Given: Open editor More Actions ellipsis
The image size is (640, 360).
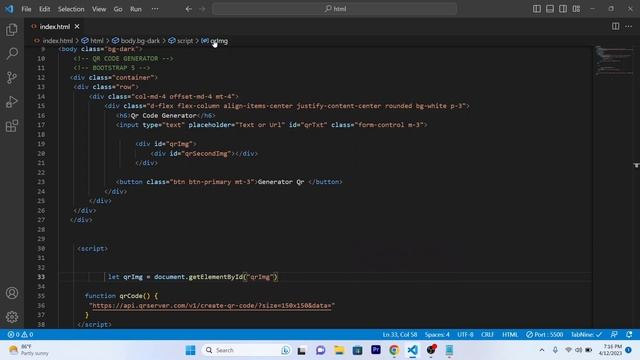Looking at the screenshot, I should [629, 26].
